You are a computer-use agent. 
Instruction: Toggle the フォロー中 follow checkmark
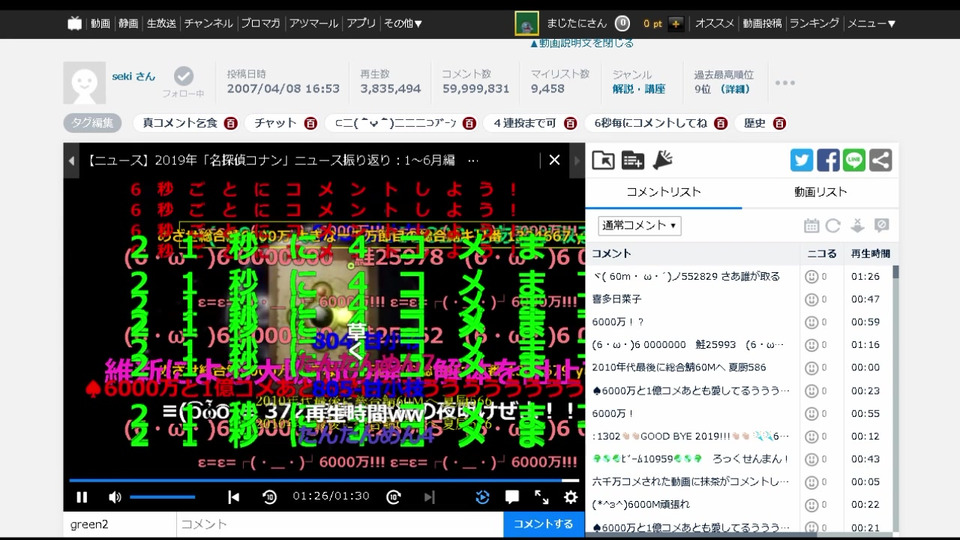(x=184, y=76)
